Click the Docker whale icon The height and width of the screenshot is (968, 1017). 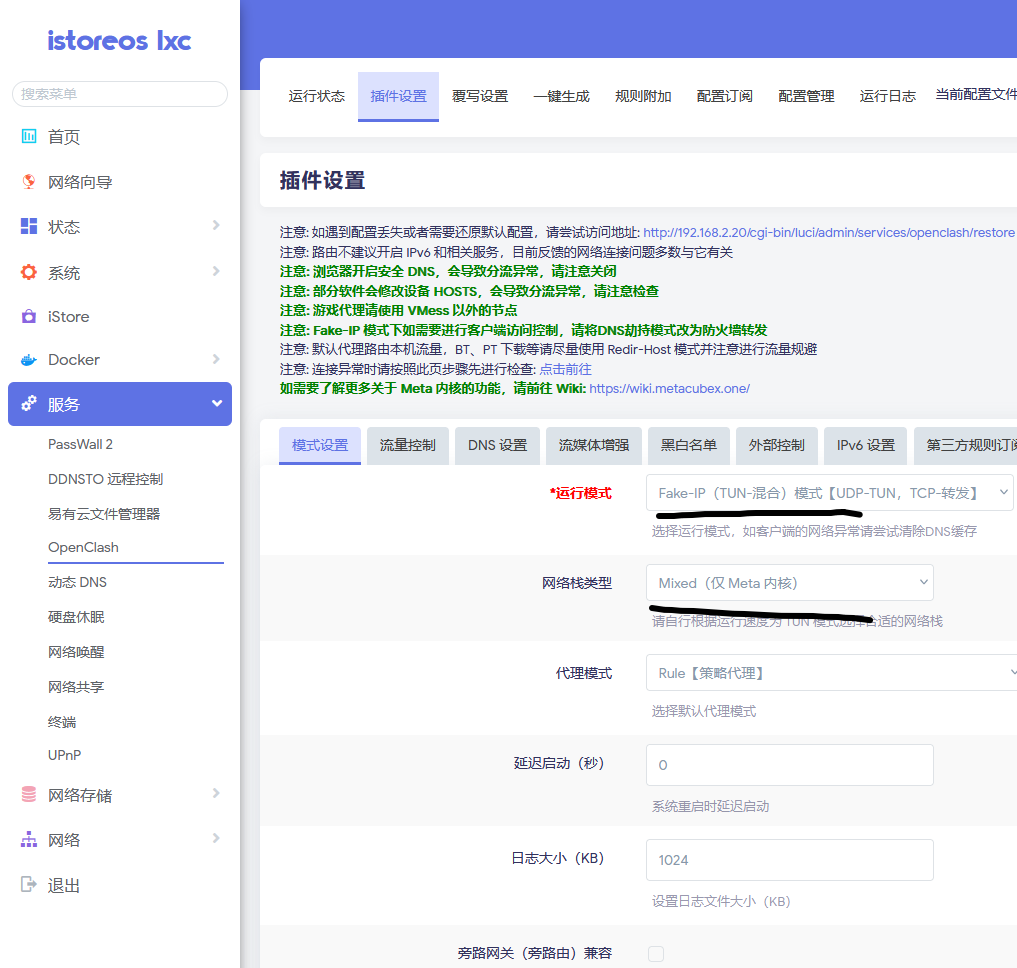click(x=29, y=359)
